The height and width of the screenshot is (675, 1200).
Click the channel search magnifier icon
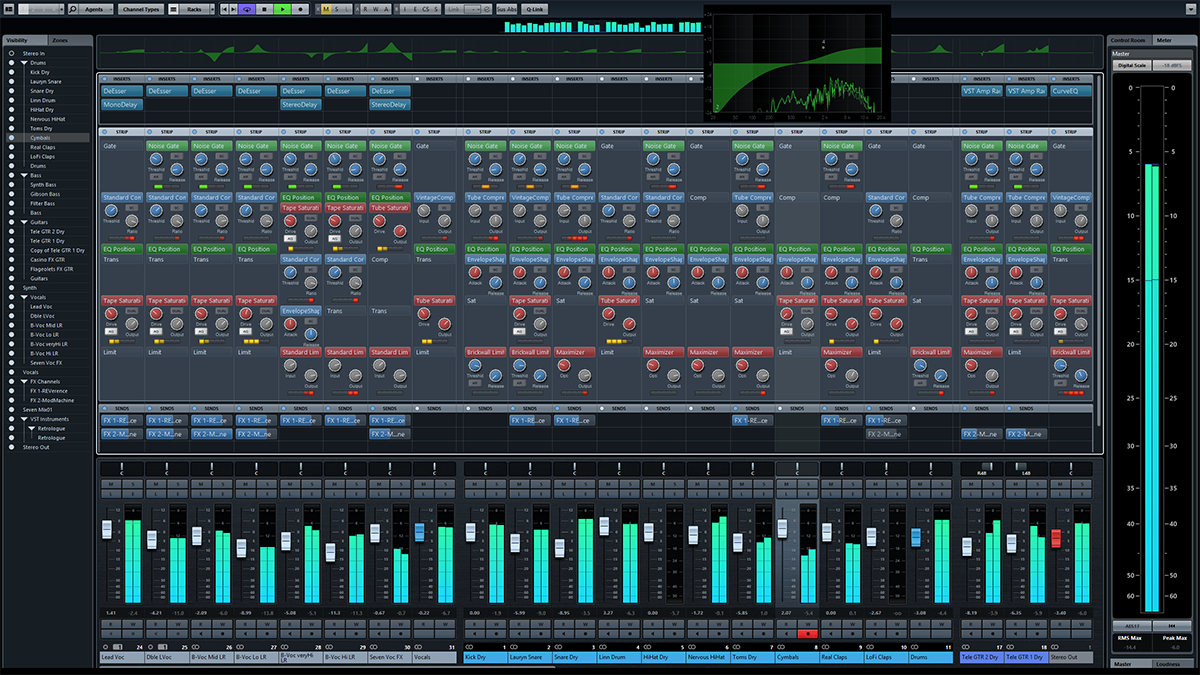(x=73, y=9)
